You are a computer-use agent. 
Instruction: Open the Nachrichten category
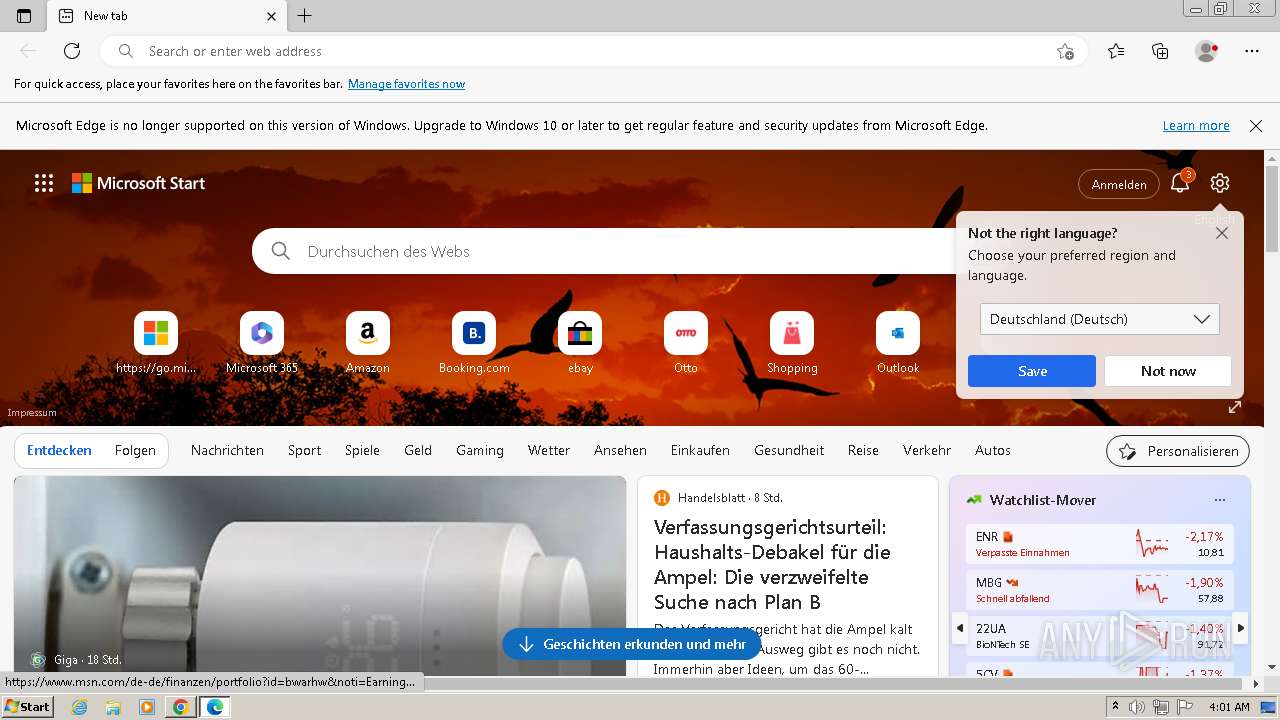point(227,451)
